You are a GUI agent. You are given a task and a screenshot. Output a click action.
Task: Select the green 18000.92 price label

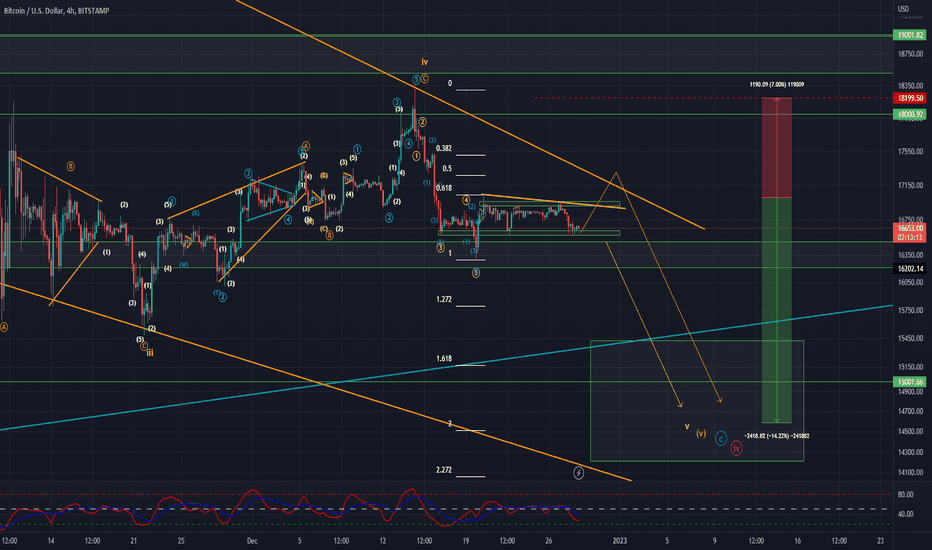[910, 114]
